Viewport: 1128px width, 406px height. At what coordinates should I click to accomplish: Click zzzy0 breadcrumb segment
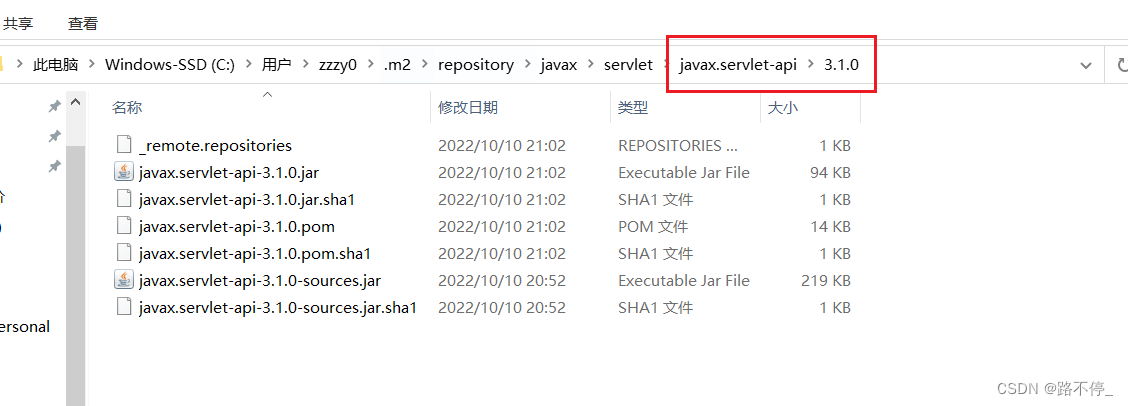337,65
